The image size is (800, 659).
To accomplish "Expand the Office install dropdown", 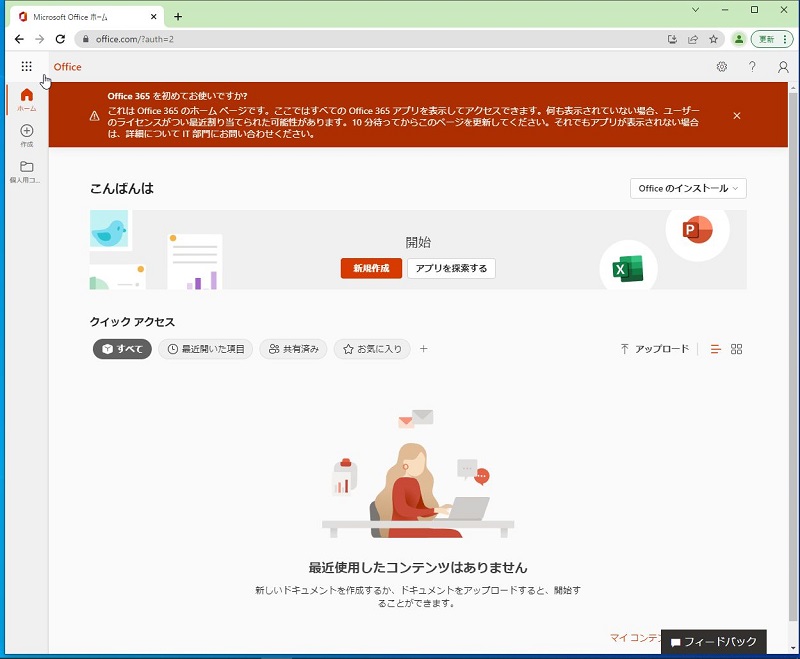I will (x=688, y=188).
